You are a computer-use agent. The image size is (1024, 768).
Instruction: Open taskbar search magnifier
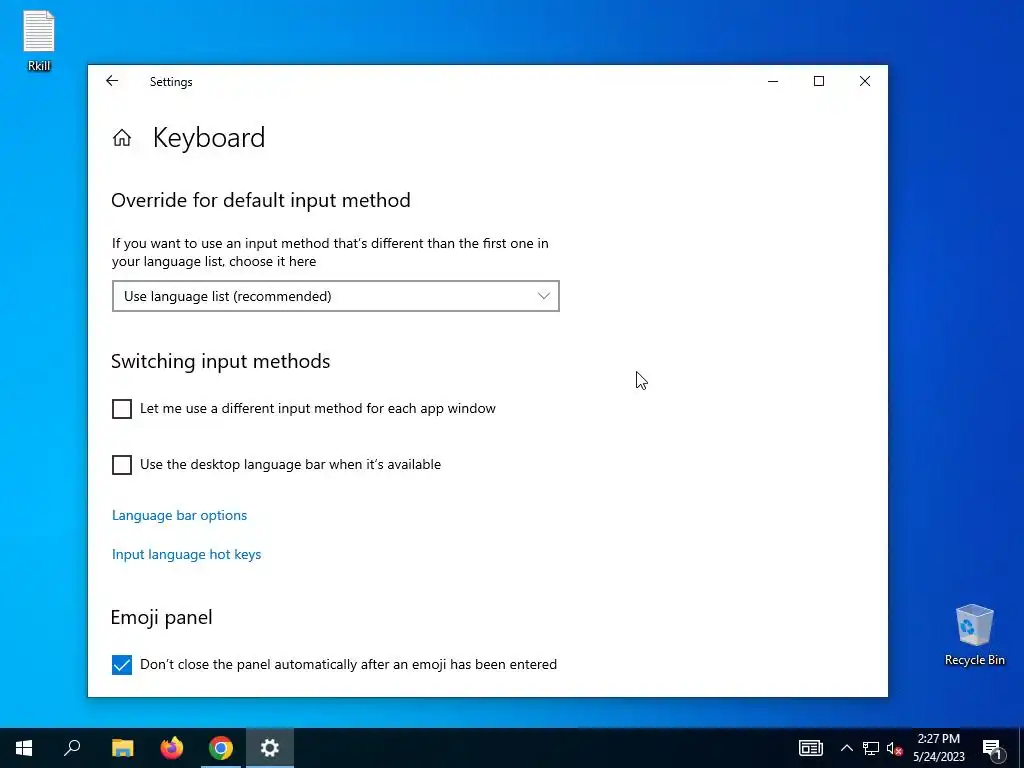point(72,748)
